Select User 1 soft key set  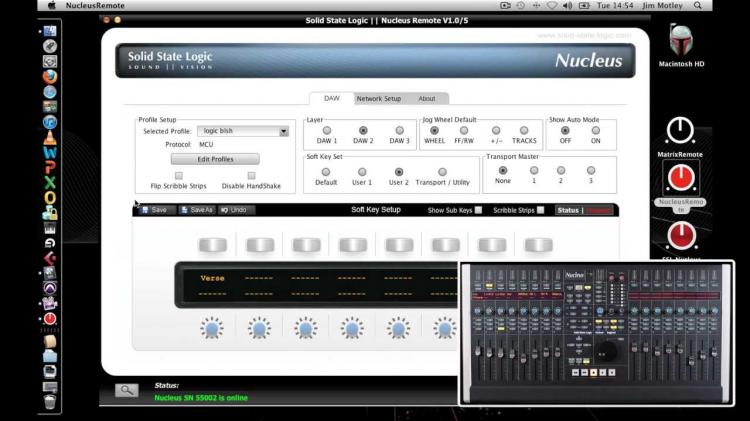(x=362, y=172)
